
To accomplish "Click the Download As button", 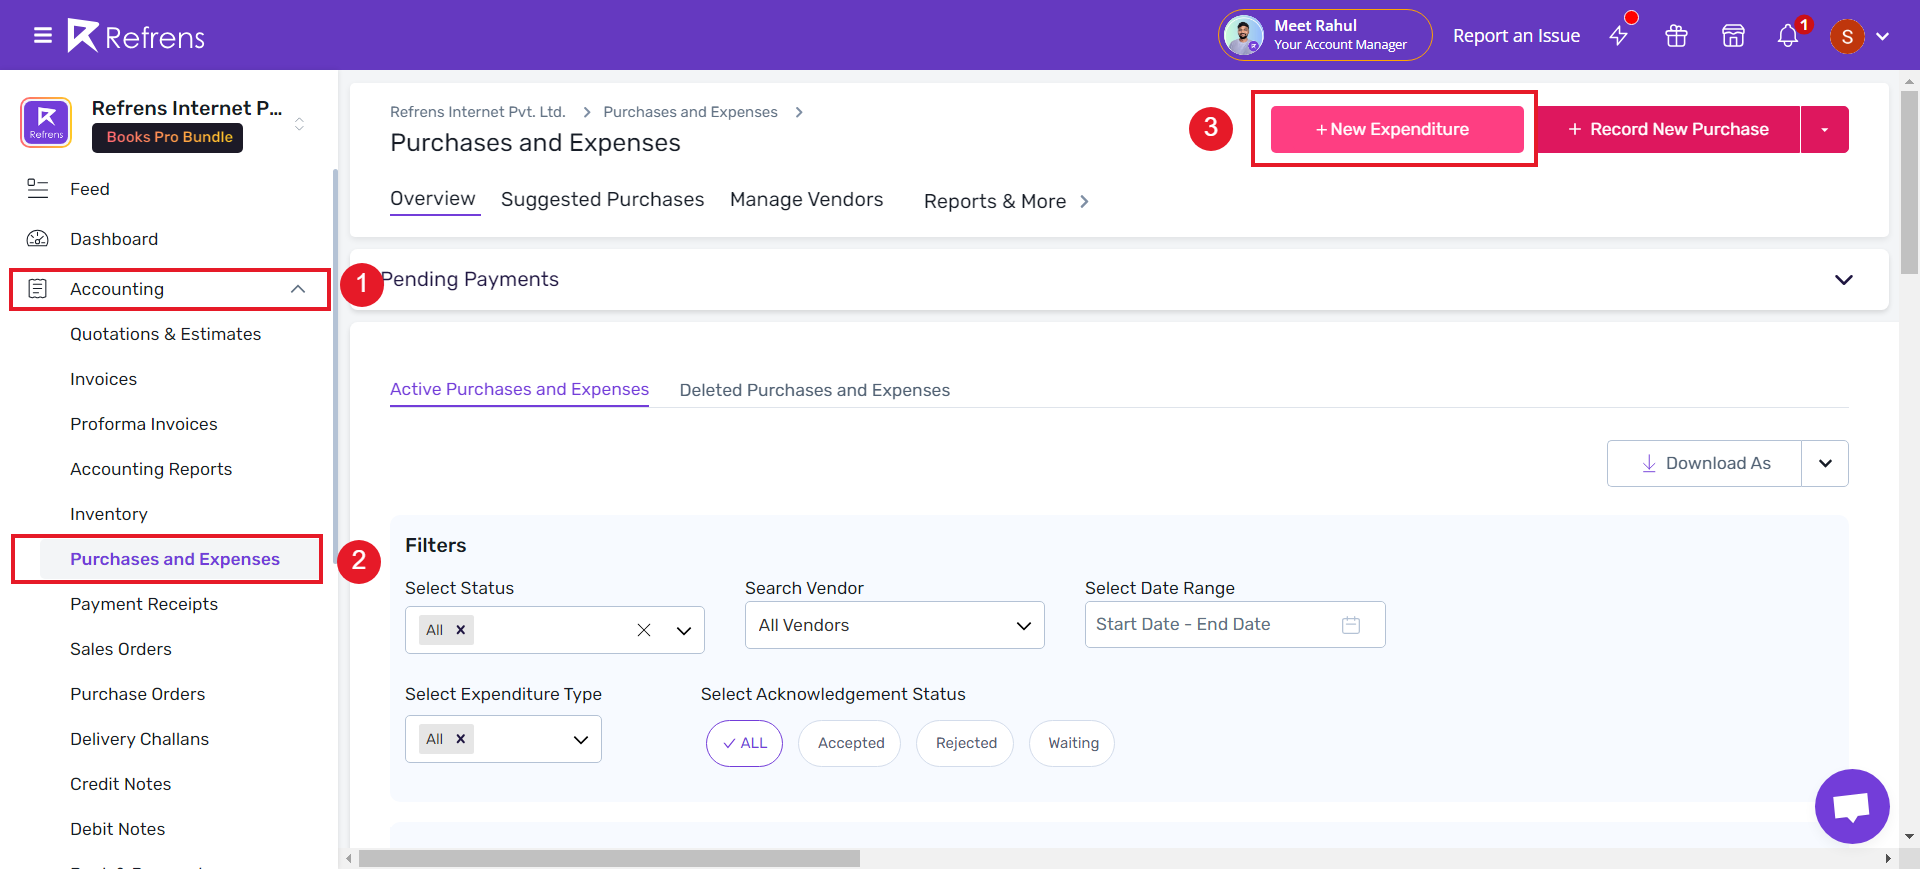I will [x=1705, y=464].
